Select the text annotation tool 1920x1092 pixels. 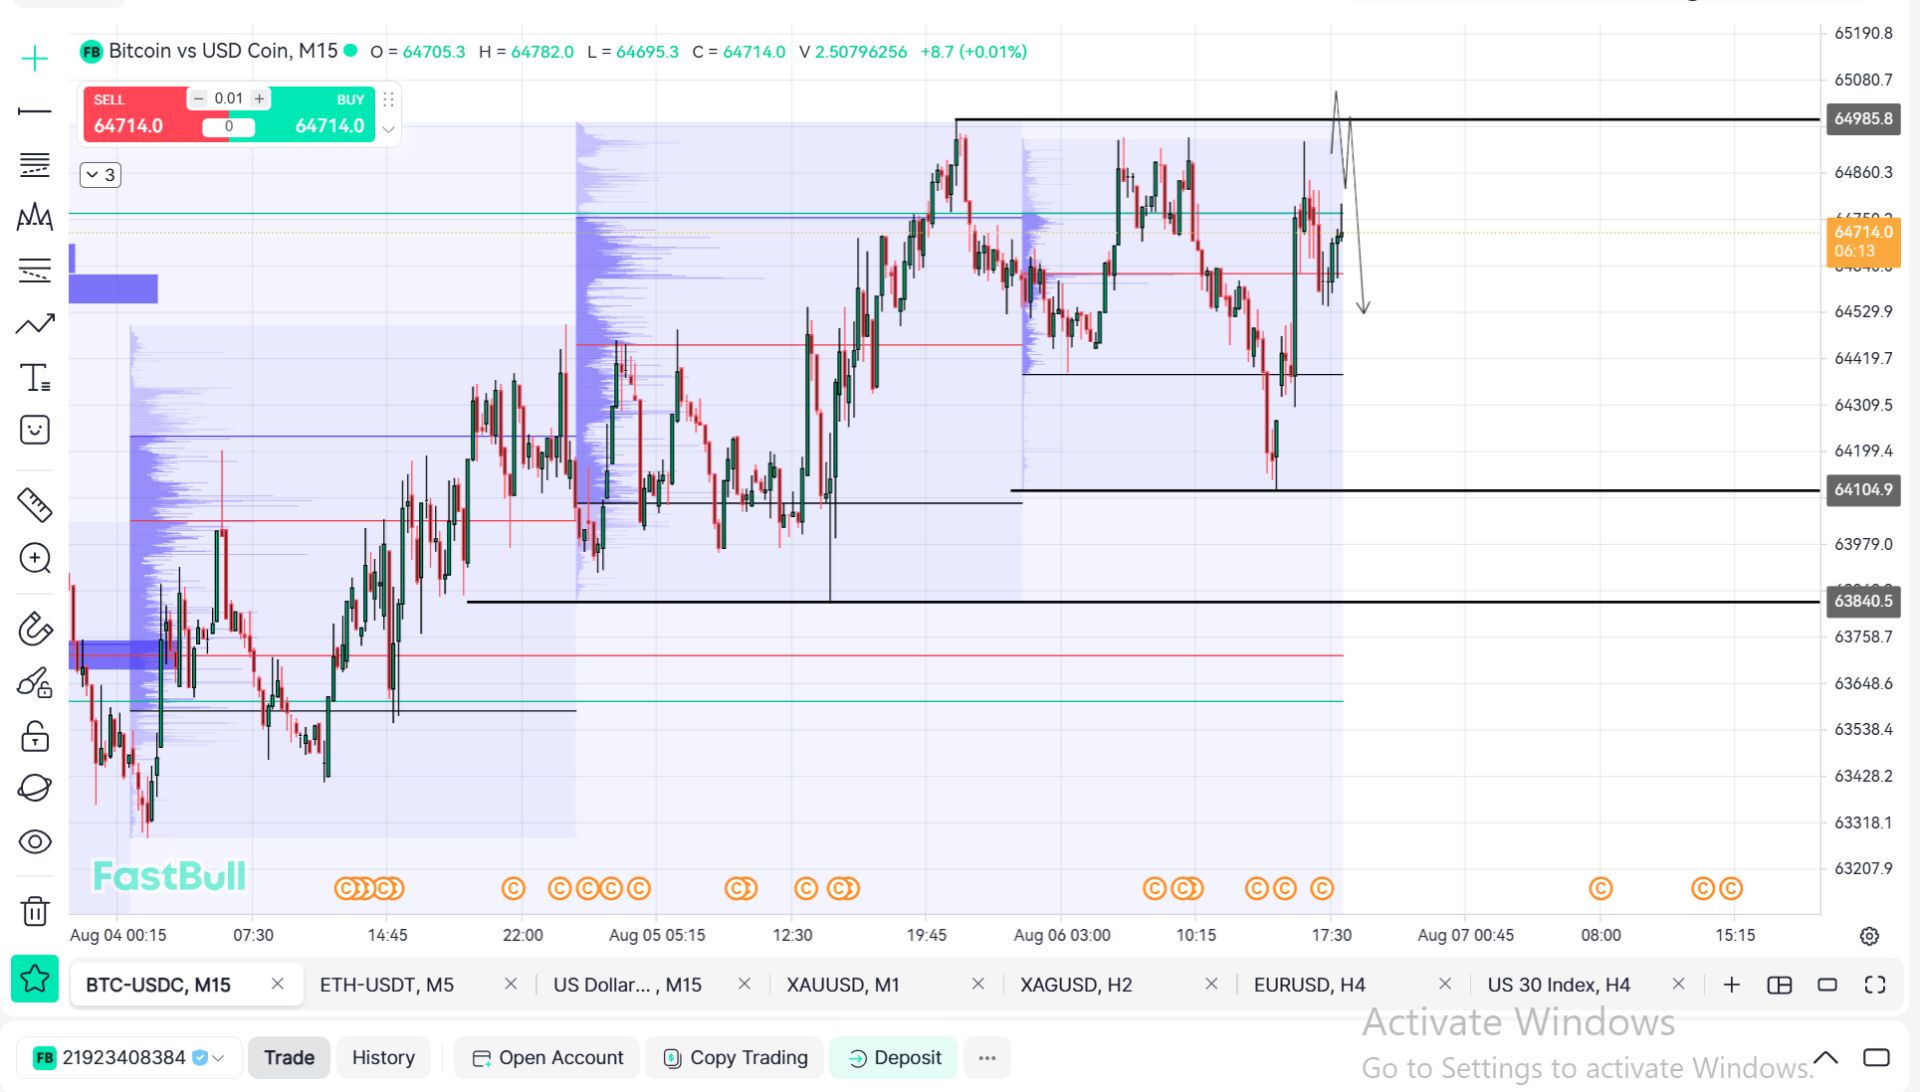[35, 378]
